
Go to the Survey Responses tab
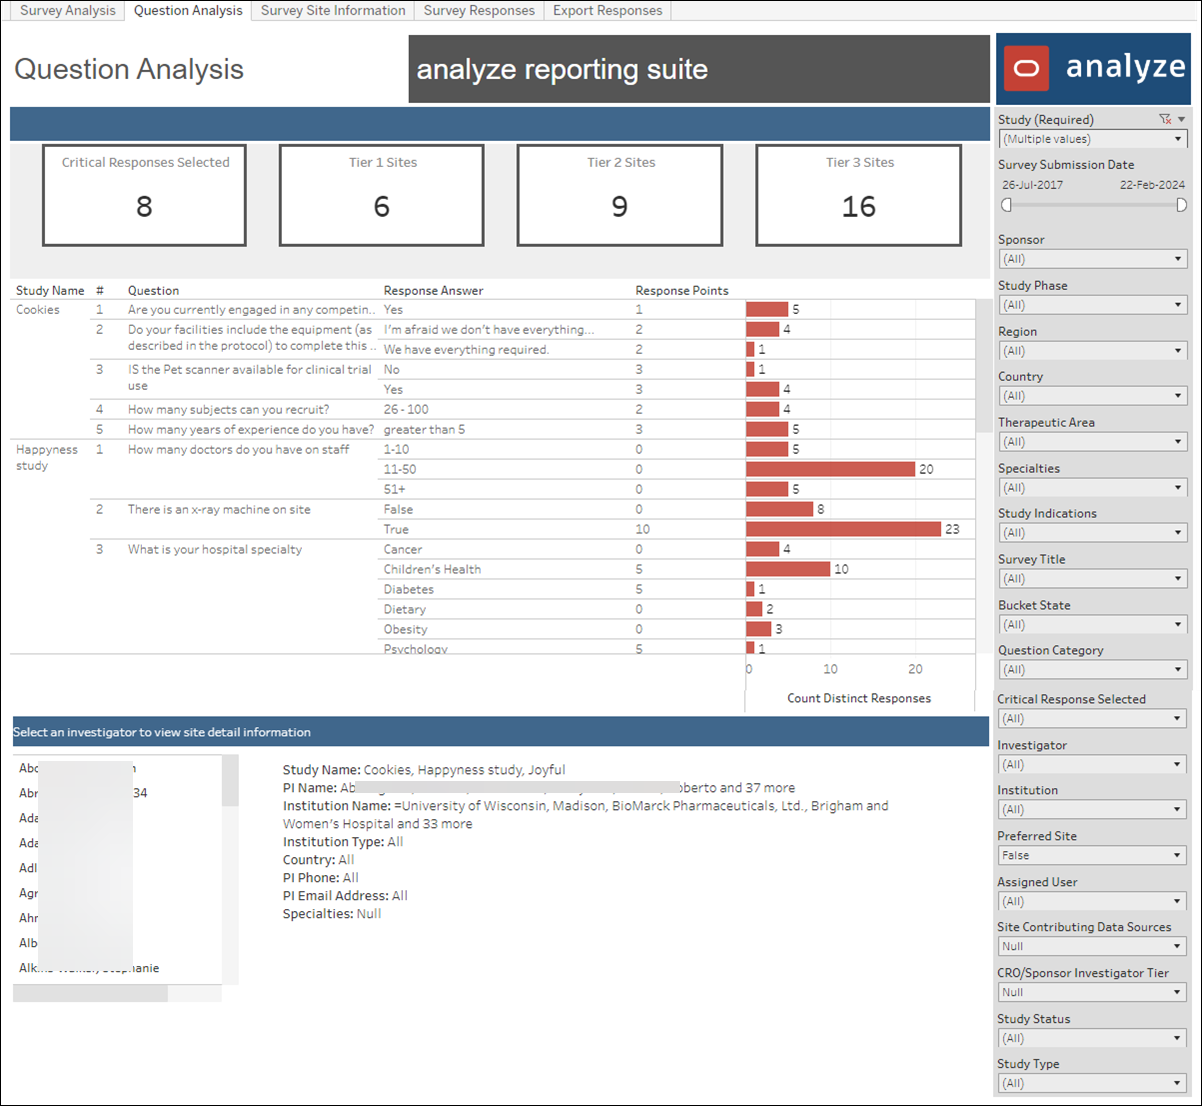479,10
